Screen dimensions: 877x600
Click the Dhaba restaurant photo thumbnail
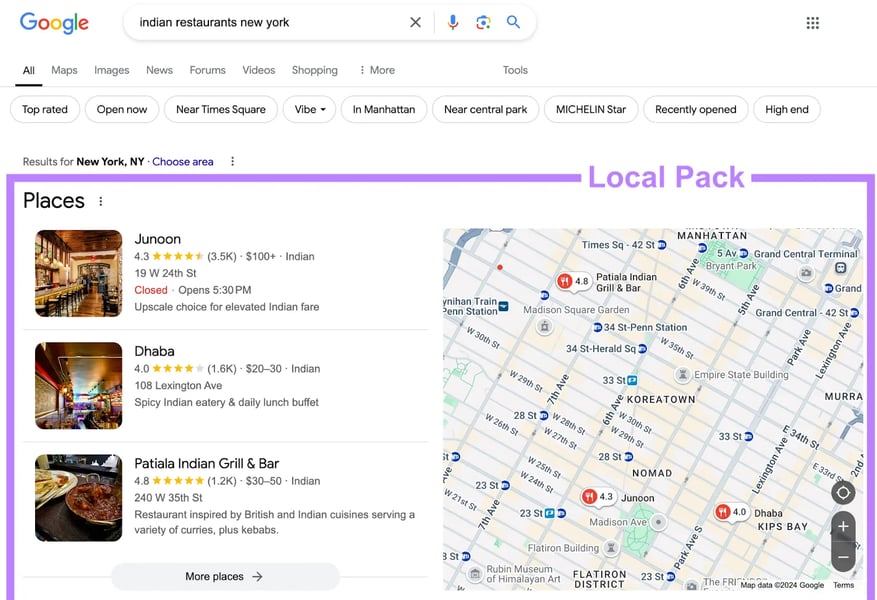[78, 386]
